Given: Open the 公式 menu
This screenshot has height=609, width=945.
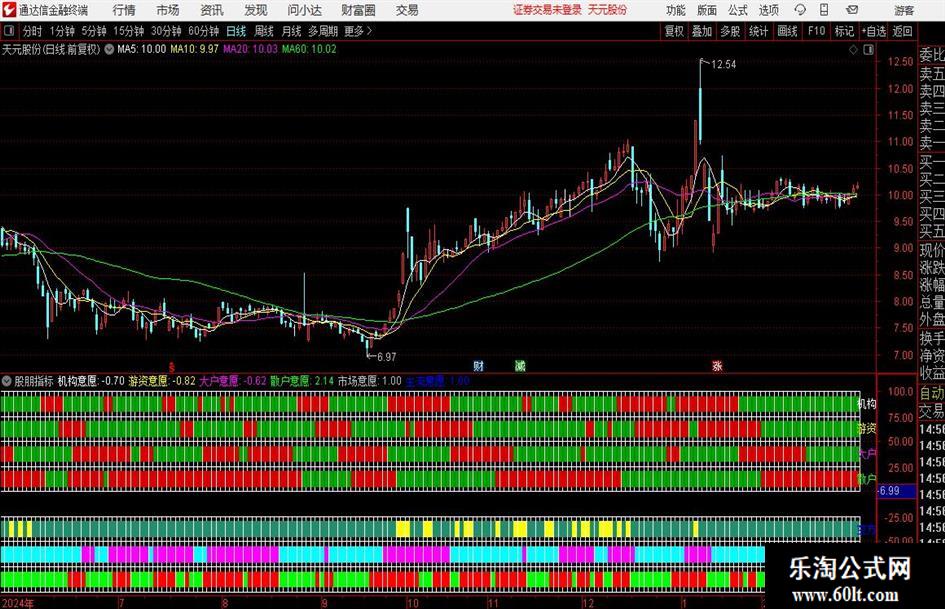Looking at the screenshot, I should pos(738,10).
